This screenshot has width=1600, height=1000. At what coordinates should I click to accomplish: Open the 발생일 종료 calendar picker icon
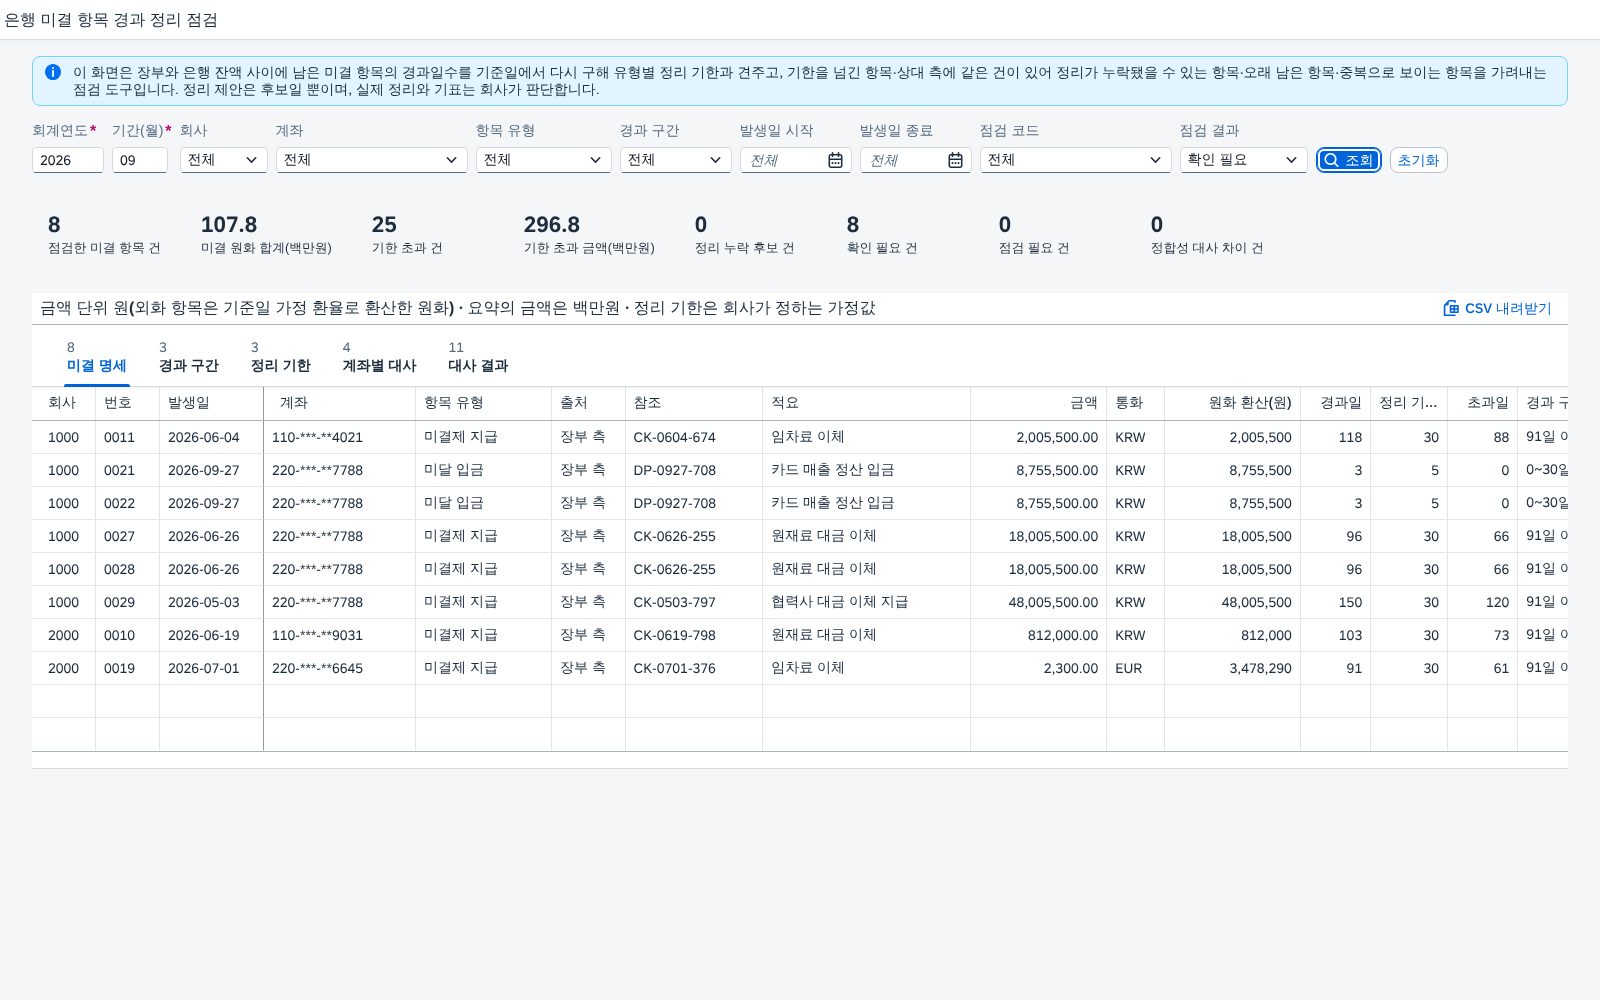click(x=955, y=160)
